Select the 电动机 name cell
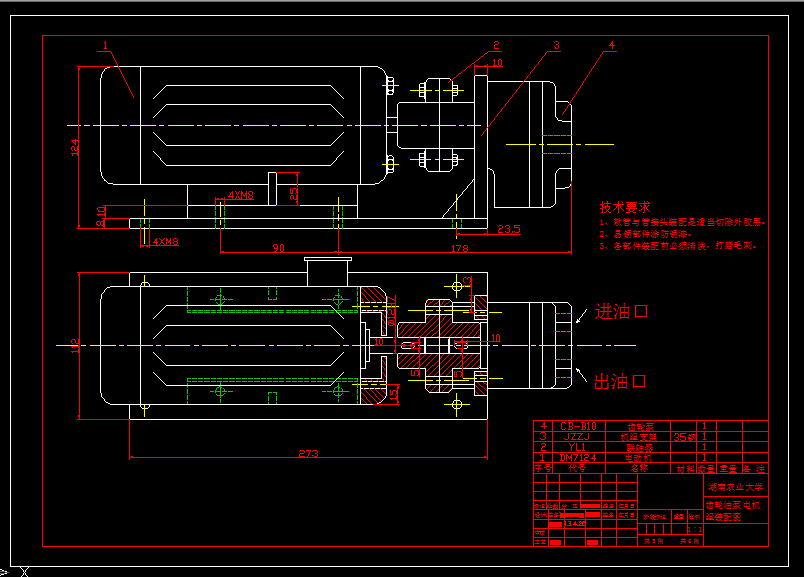The height and width of the screenshot is (577, 804). point(638,457)
